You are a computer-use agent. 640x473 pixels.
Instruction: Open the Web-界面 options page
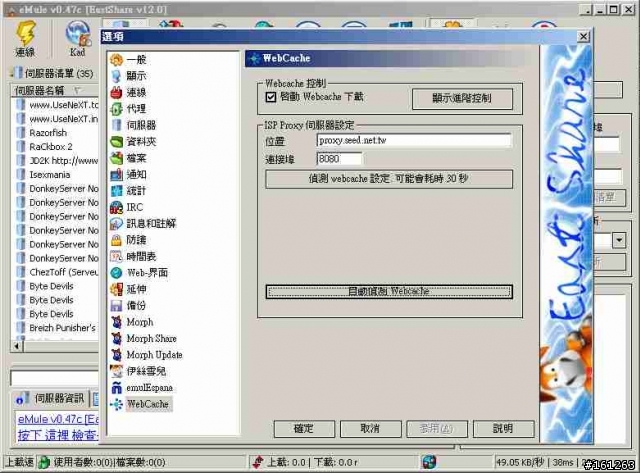tap(139, 273)
